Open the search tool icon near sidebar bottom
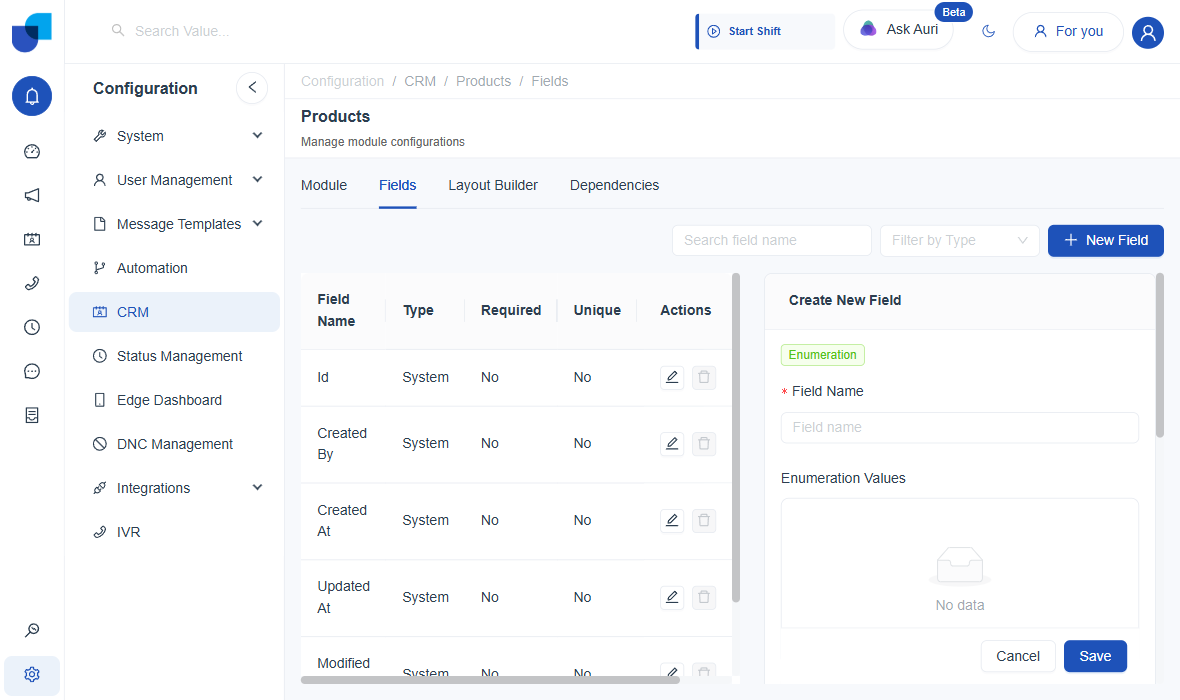This screenshot has height=700, width=1180. 32,630
